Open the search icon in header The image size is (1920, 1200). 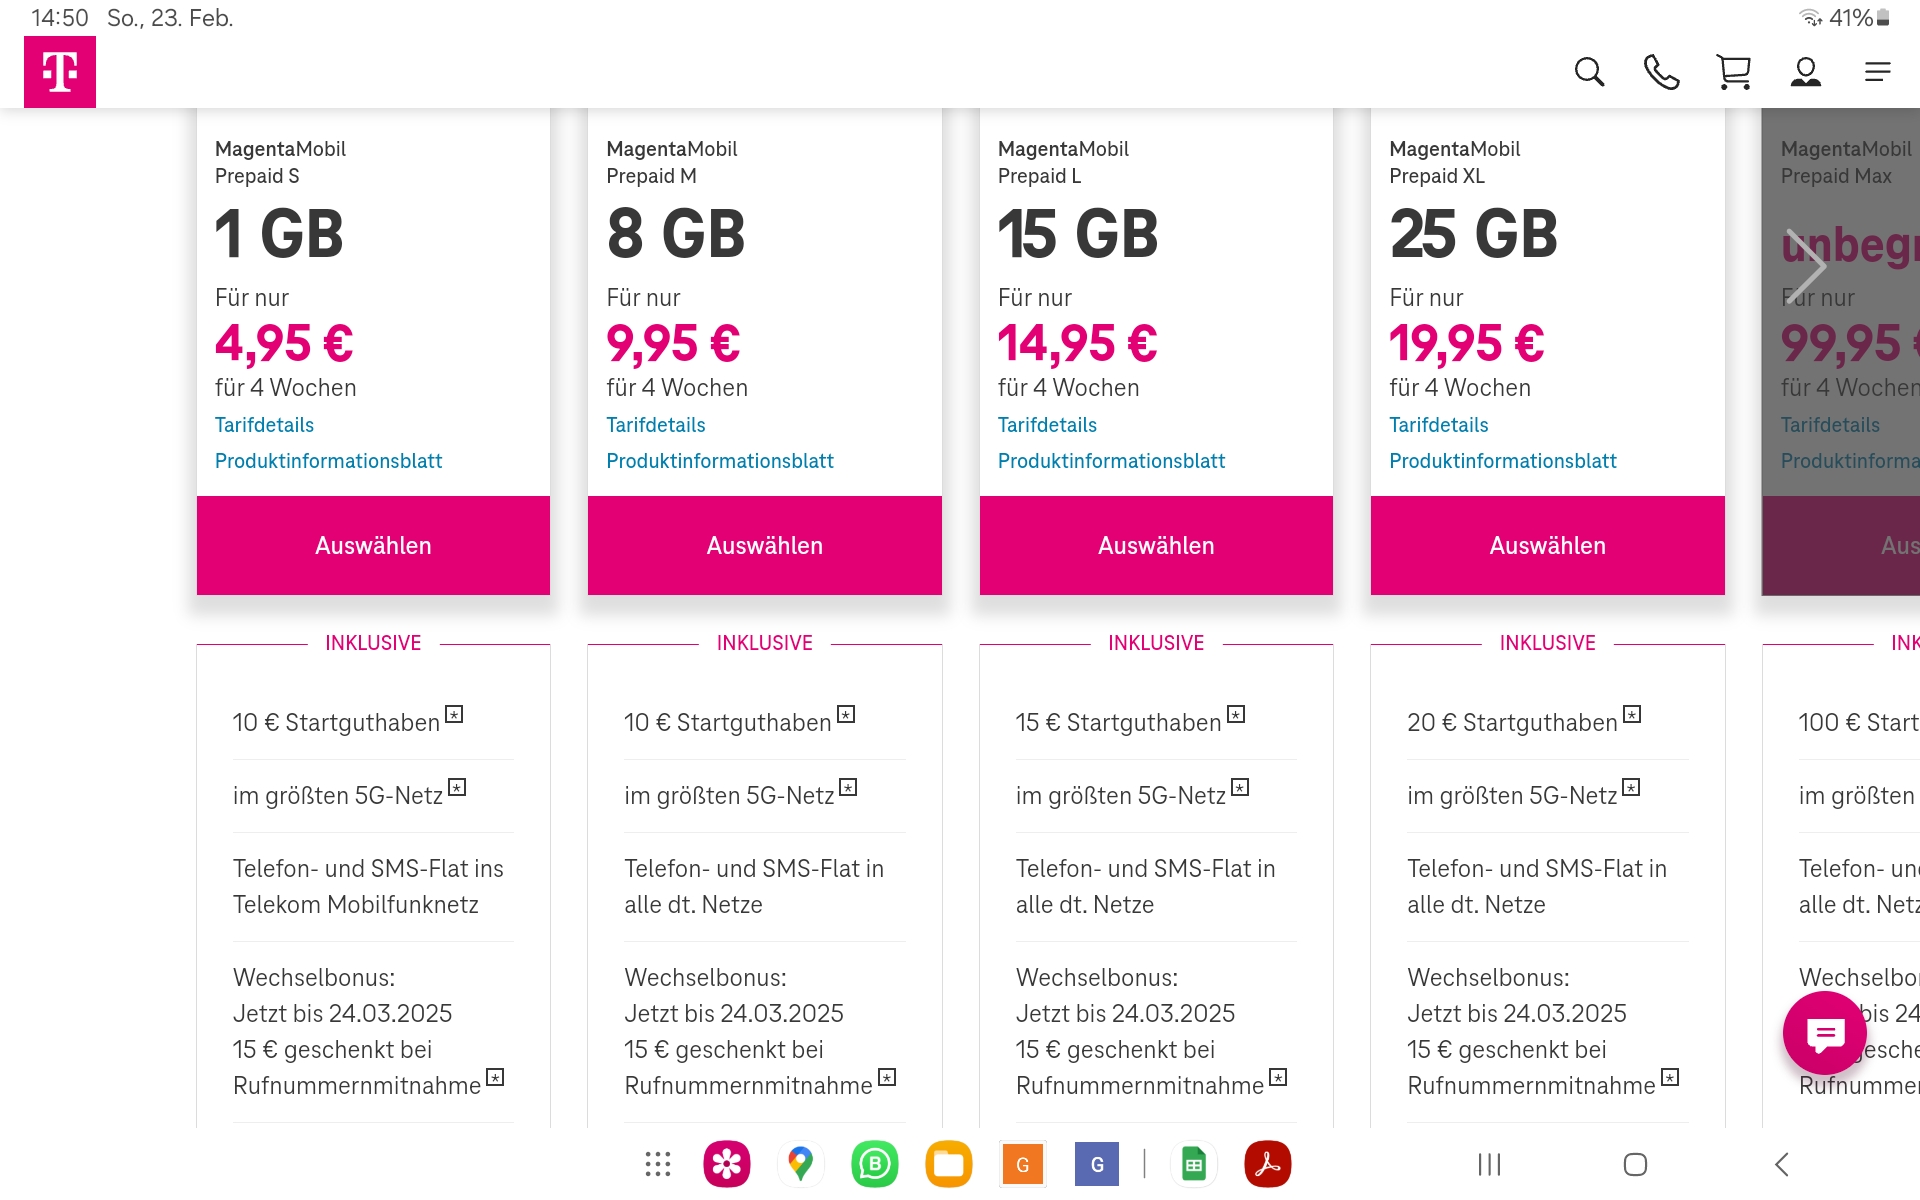[x=1589, y=72]
